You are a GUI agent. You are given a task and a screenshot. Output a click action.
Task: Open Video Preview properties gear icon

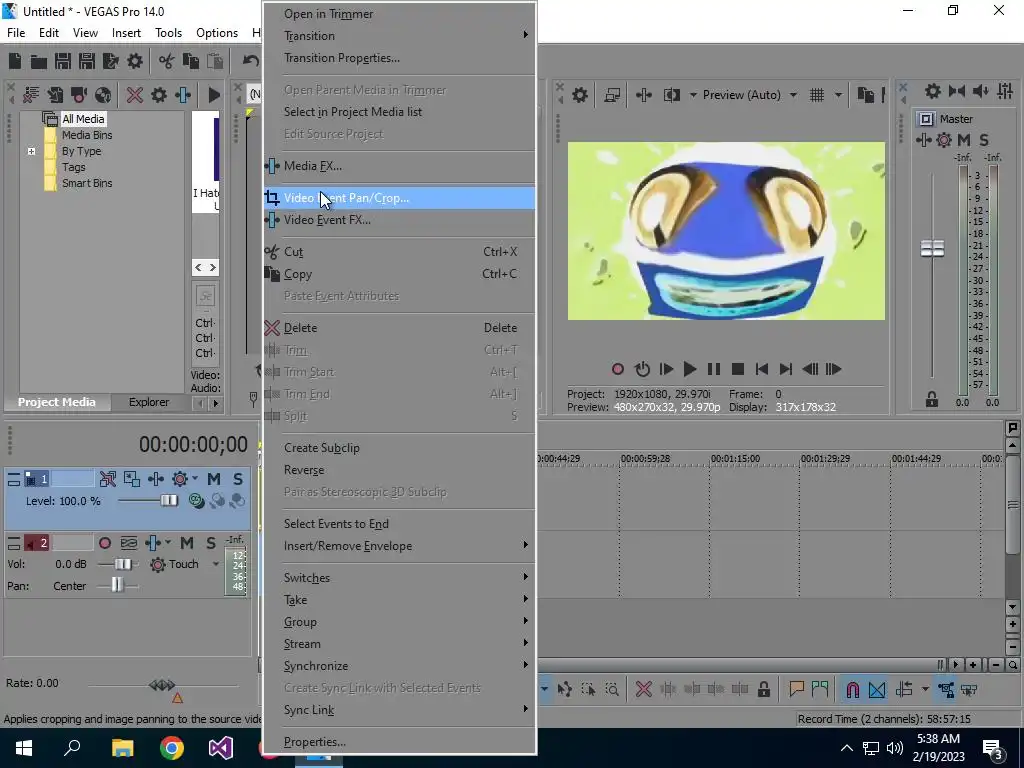579,95
